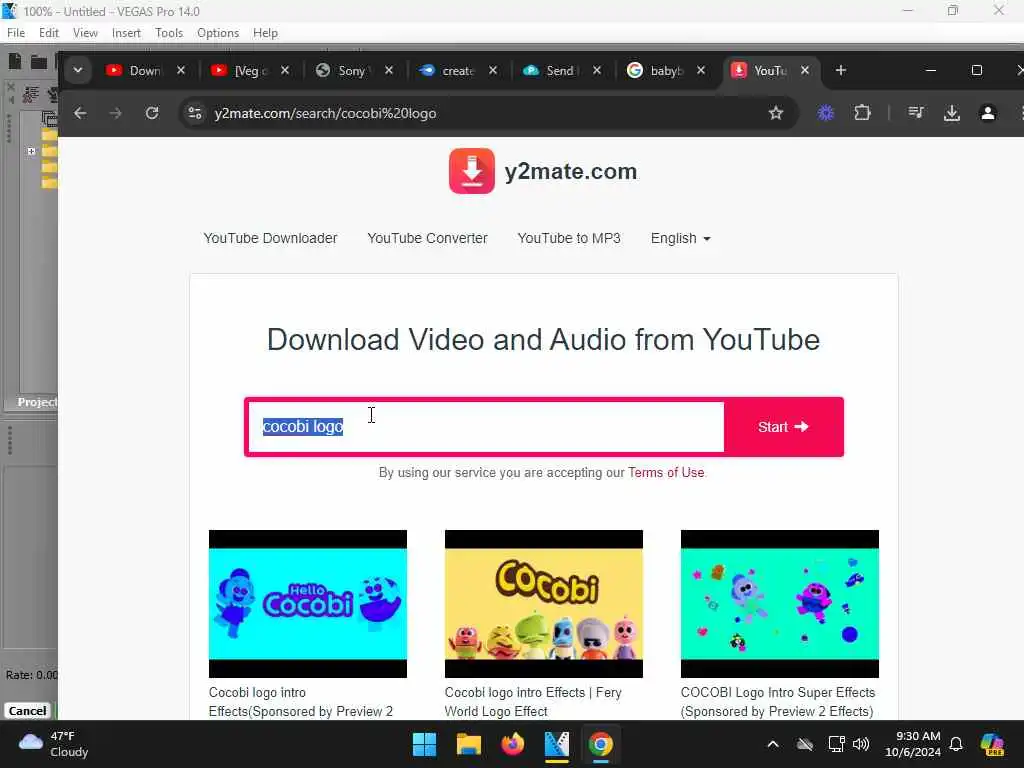Open the tab search dropdown in Chrome

pos(78,70)
